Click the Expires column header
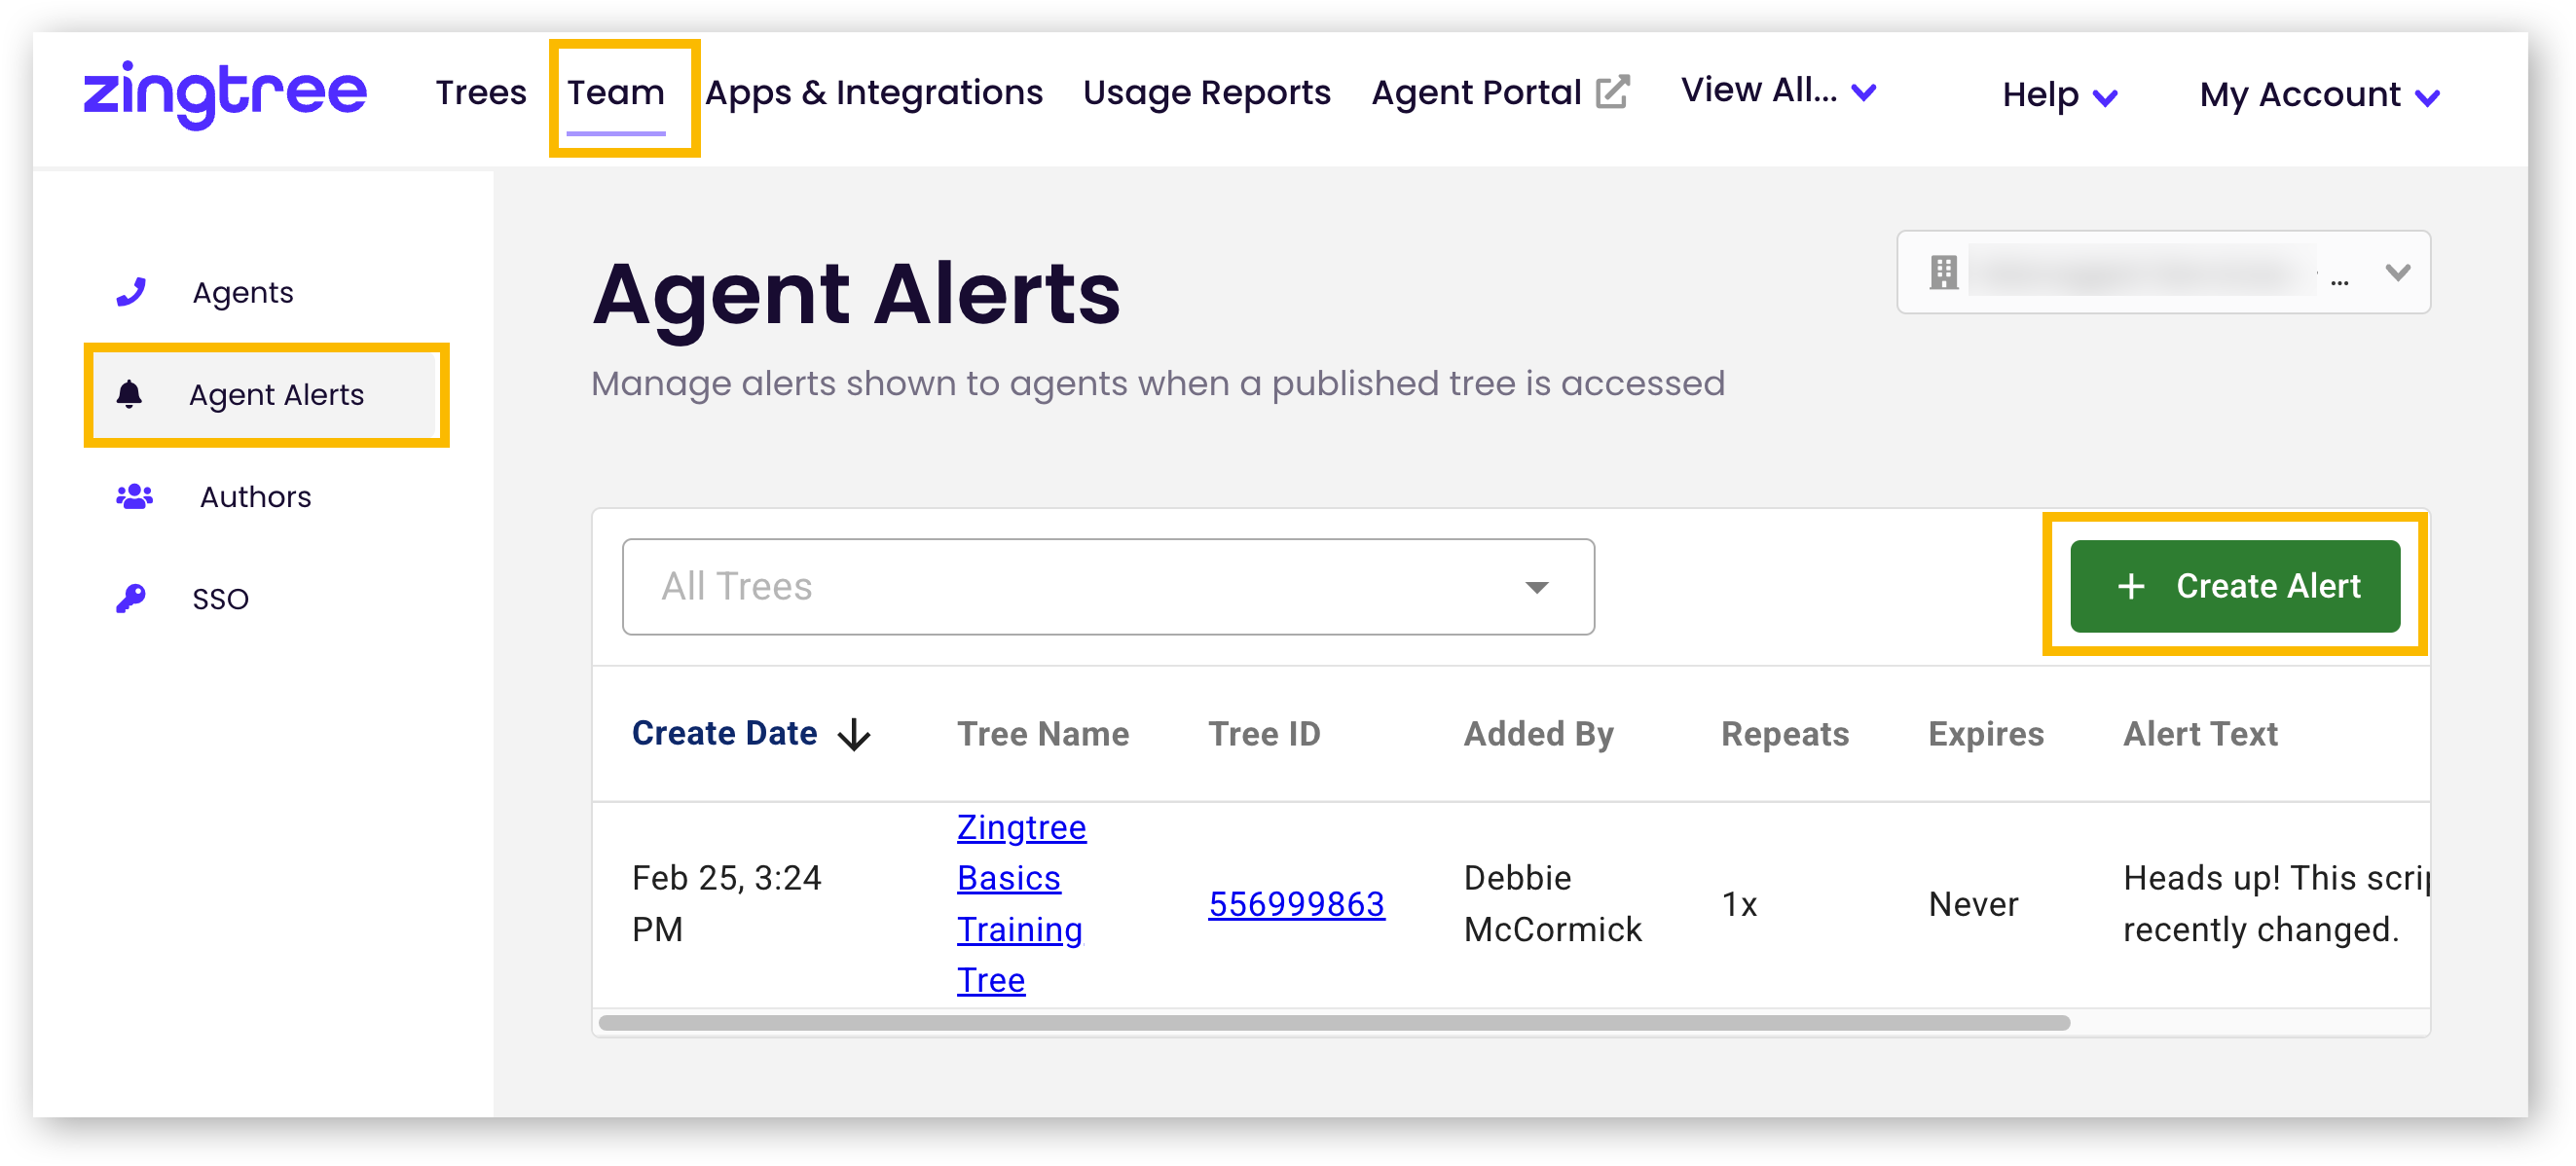Screen dimensions: 2576x1166 coord(1985,734)
